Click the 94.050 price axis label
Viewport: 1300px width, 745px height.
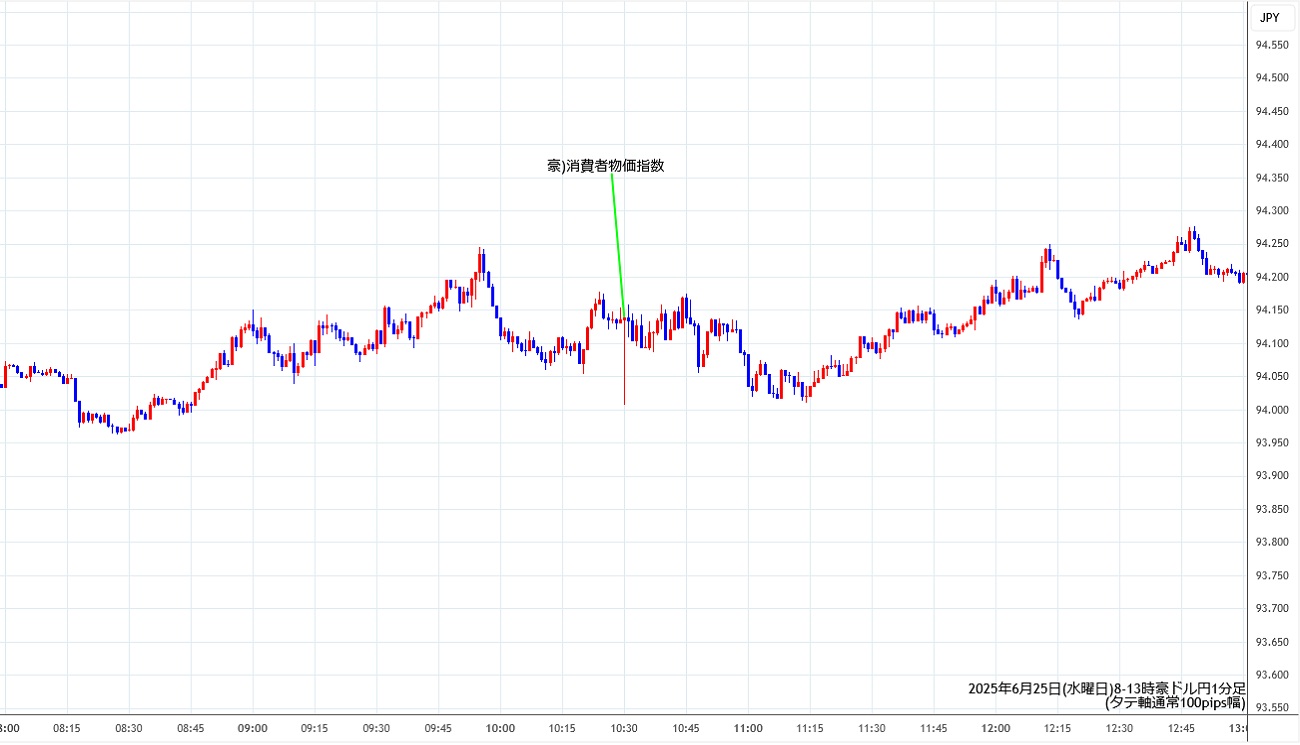coord(1272,376)
